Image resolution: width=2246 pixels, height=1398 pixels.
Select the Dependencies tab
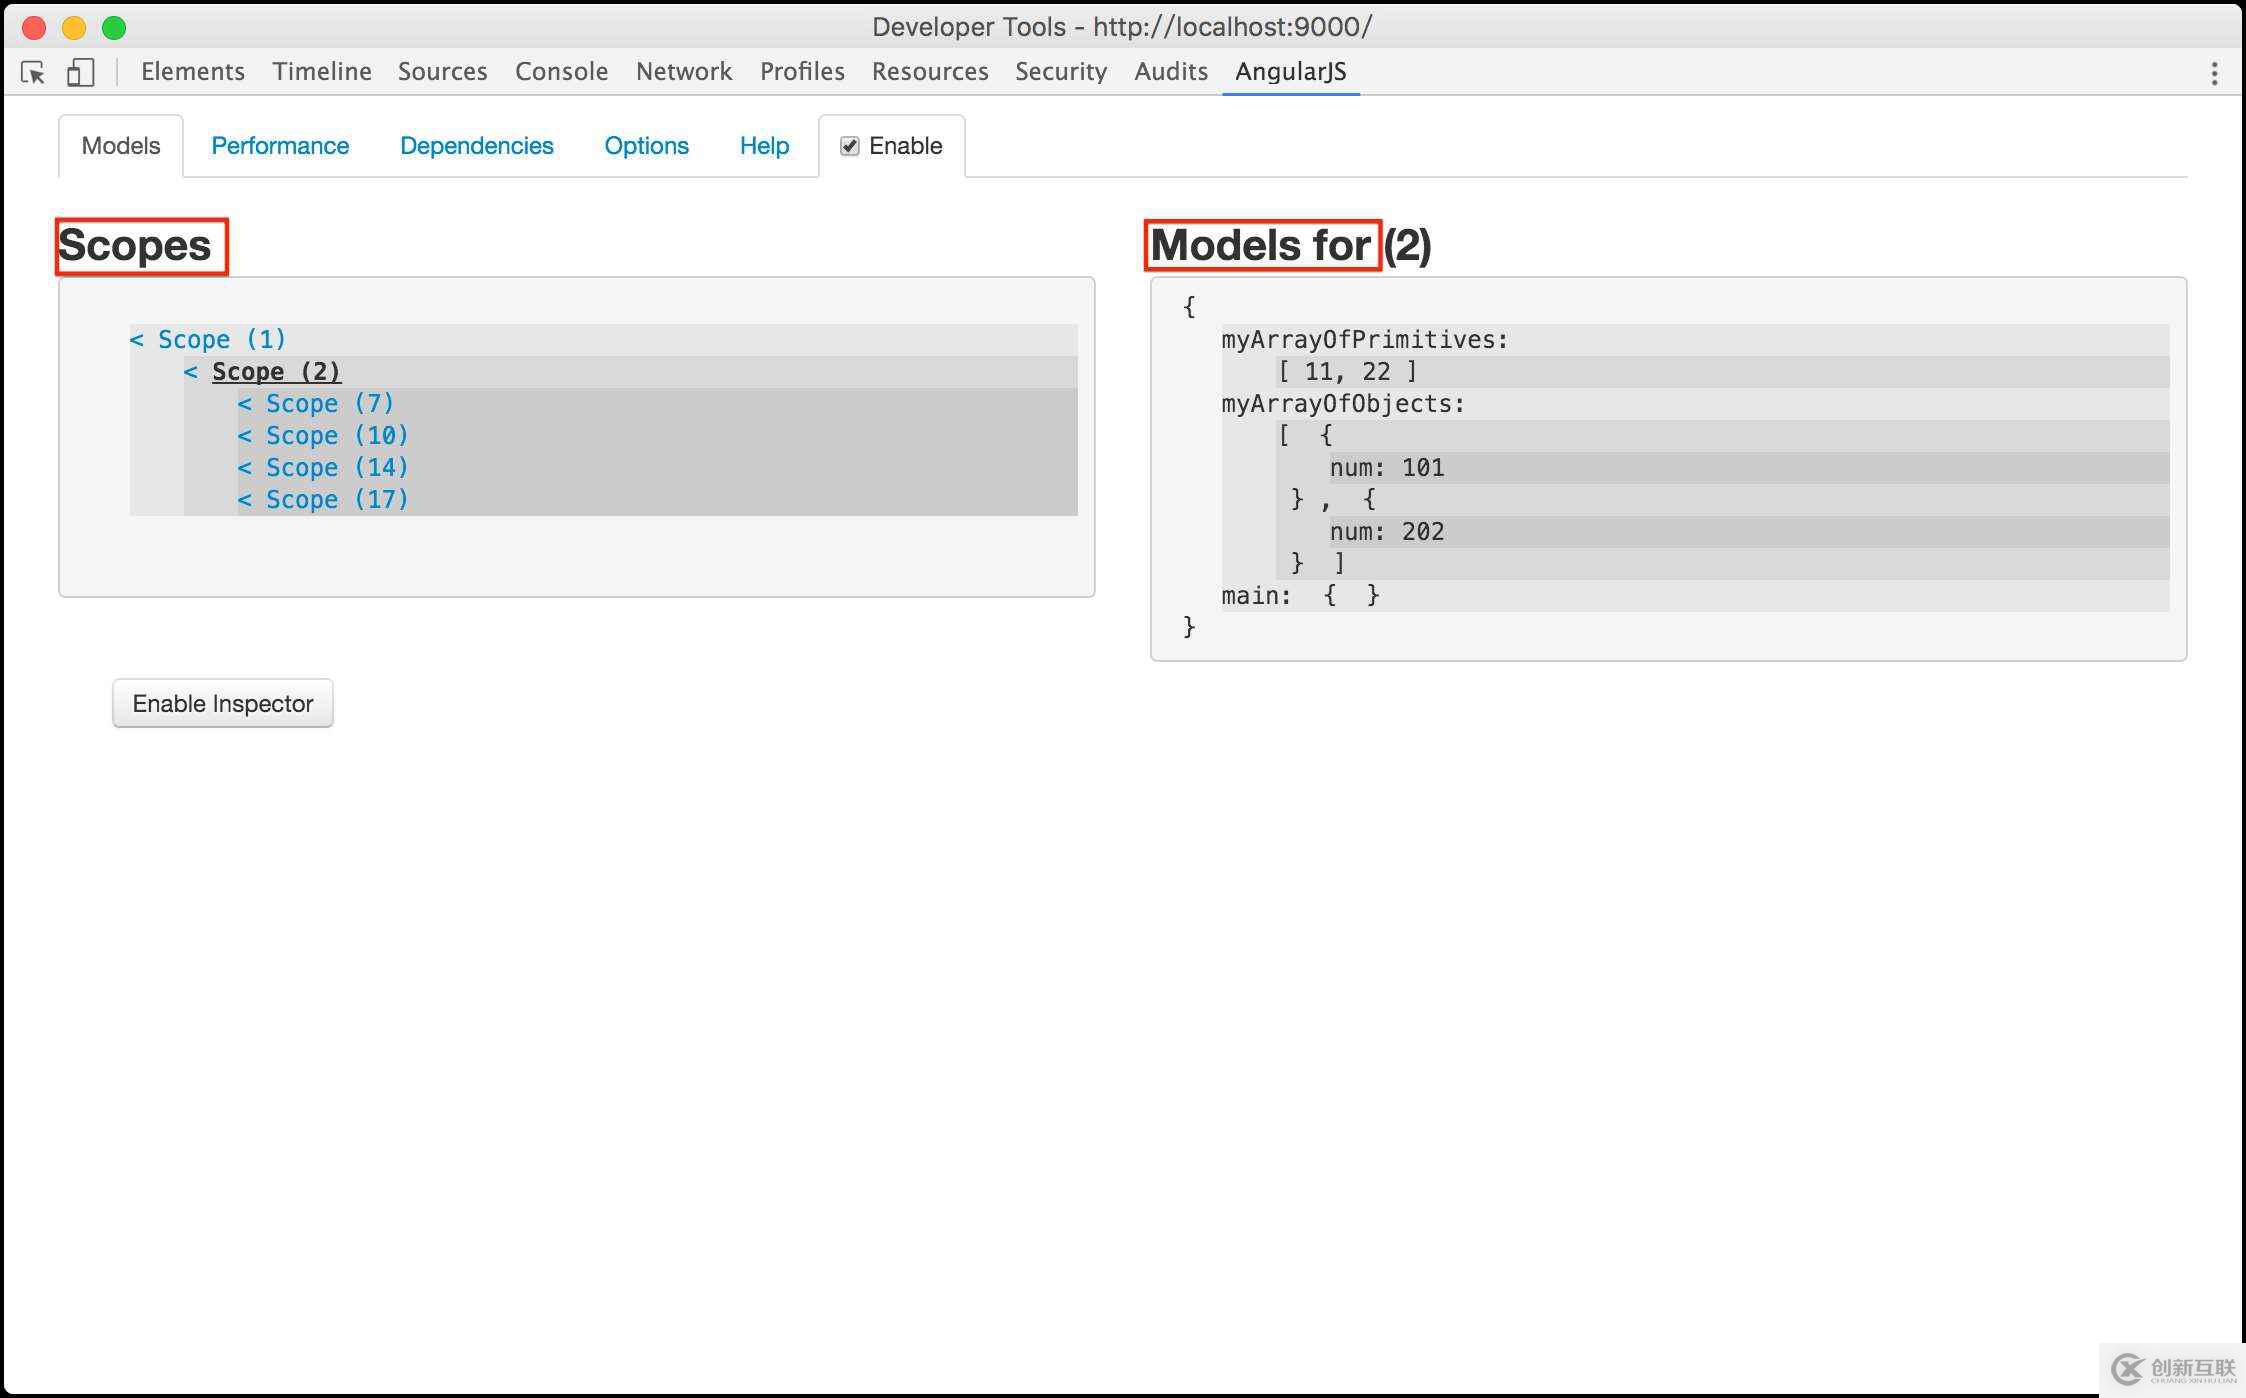pos(477,145)
